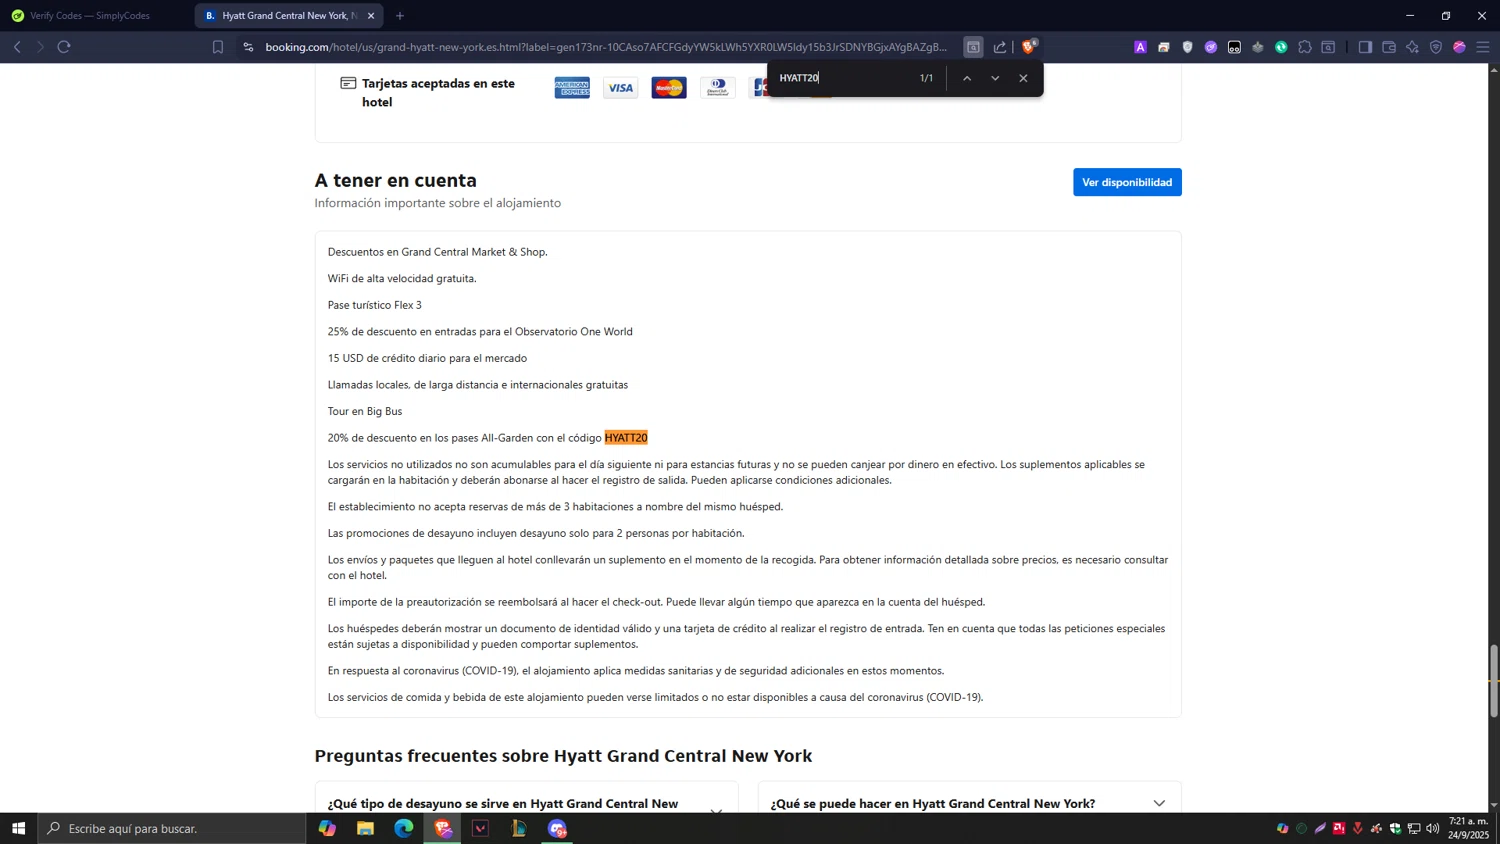The image size is (1500, 844).
Task: Open the Brave Shields lion icon
Action: click(1029, 46)
